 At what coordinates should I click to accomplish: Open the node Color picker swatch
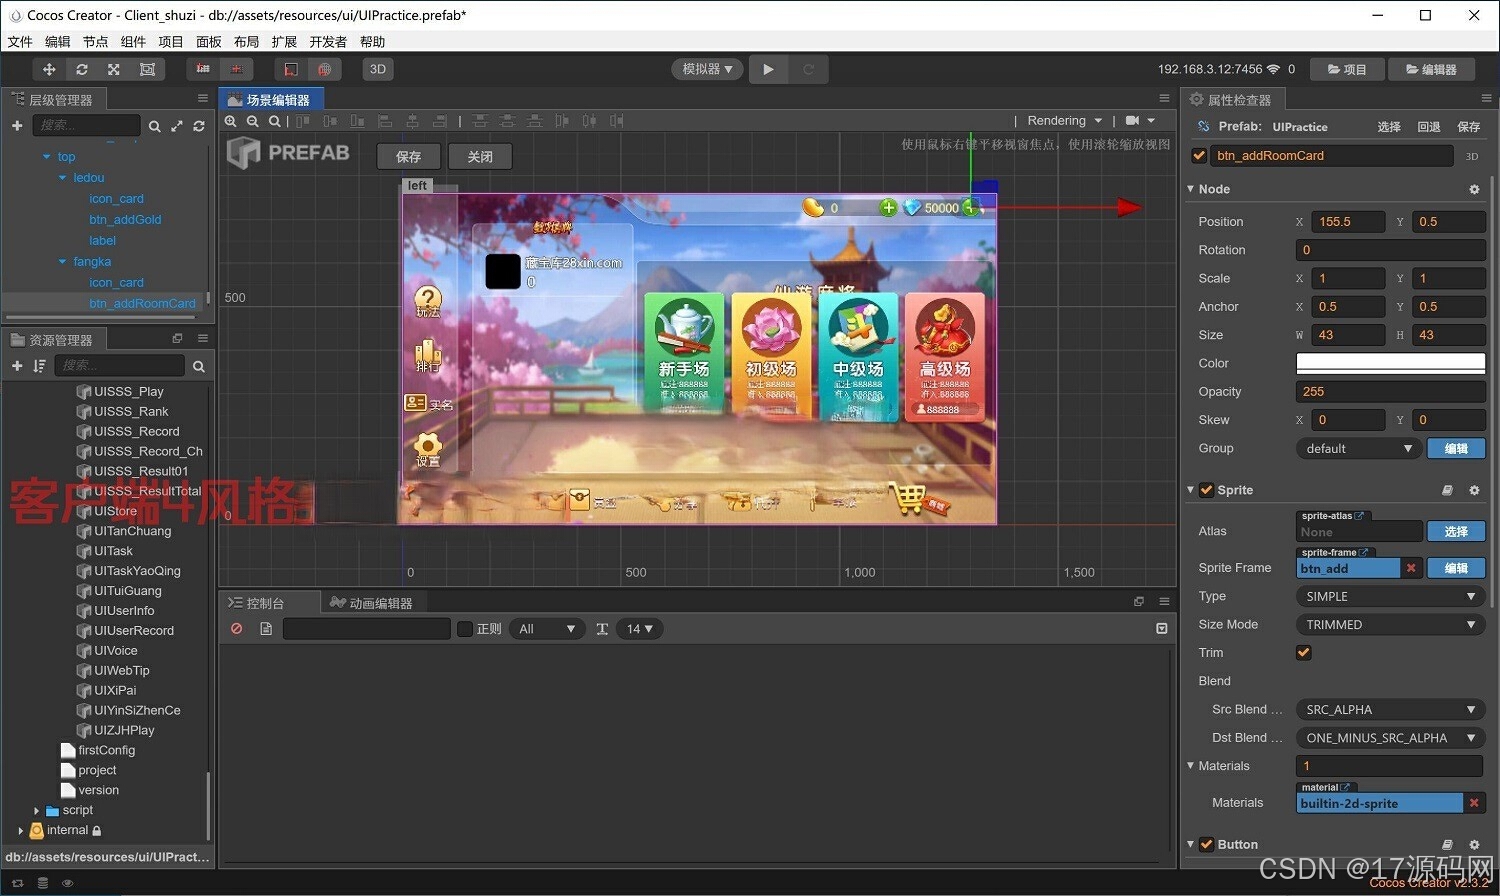(x=1390, y=363)
